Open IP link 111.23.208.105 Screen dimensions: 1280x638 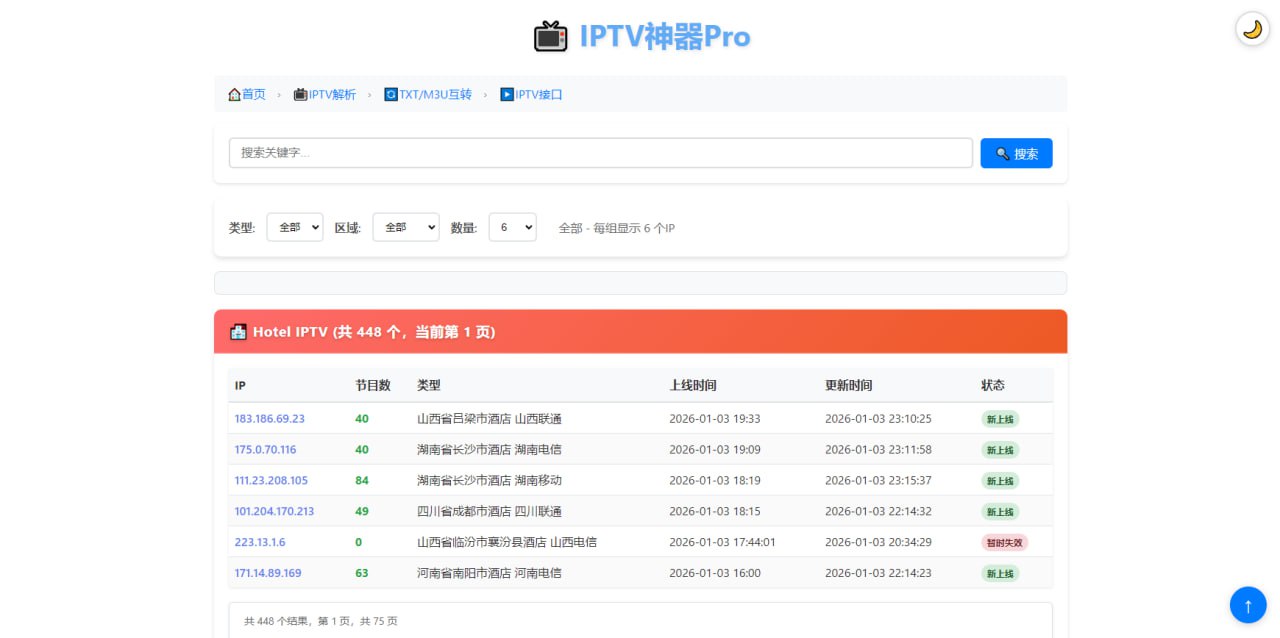[x=271, y=481]
